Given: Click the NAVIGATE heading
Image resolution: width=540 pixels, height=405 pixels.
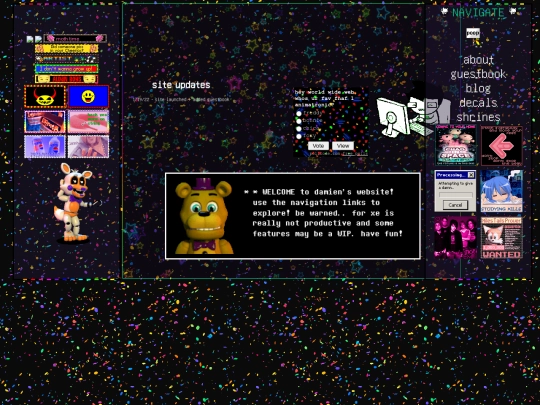Looking at the screenshot, I should 478,13.
